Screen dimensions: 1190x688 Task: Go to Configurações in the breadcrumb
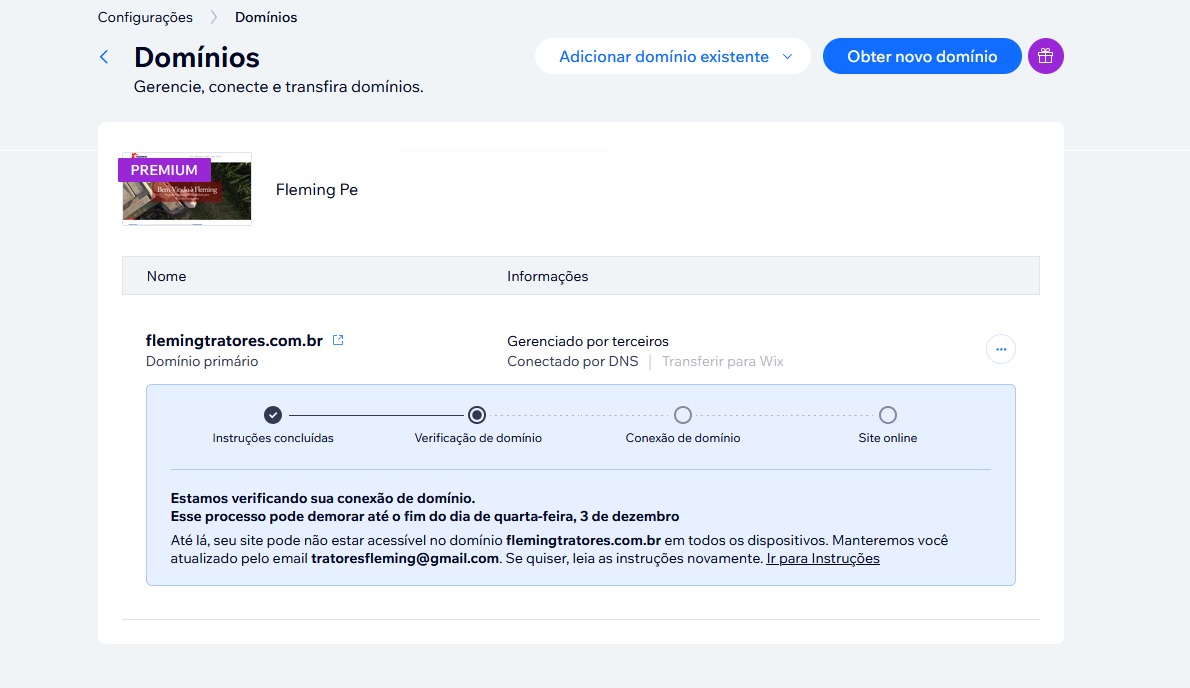[x=145, y=17]
